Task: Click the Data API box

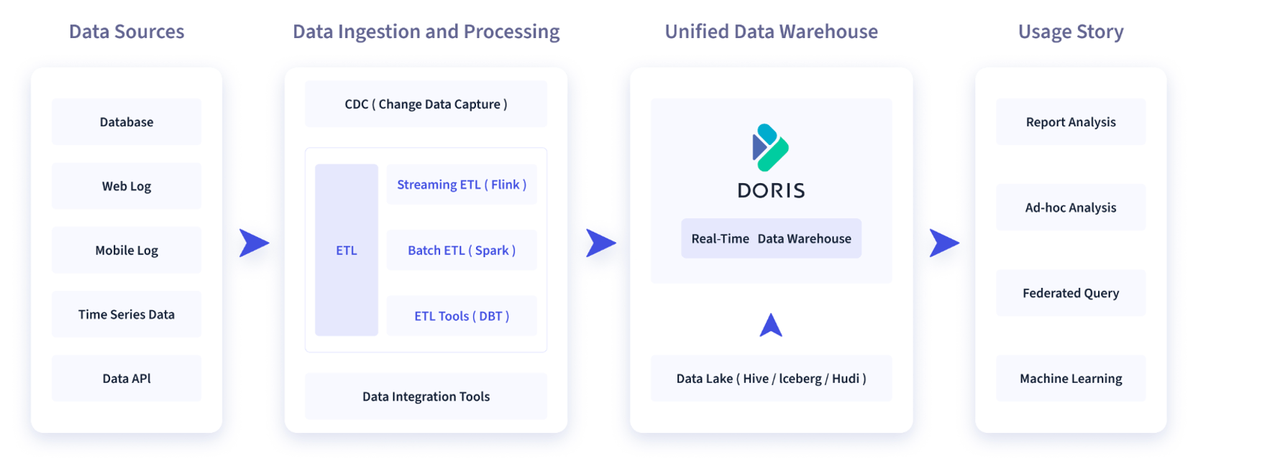Action: [x=126, y=378]
